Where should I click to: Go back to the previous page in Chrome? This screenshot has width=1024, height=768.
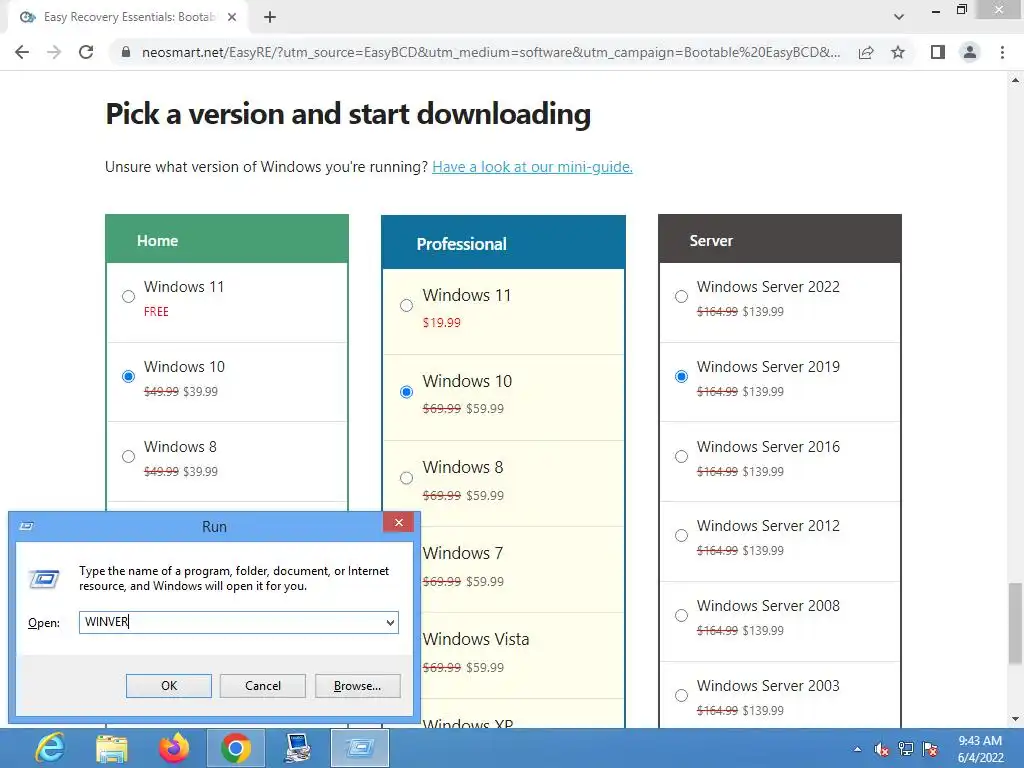(x=22, y=52)
